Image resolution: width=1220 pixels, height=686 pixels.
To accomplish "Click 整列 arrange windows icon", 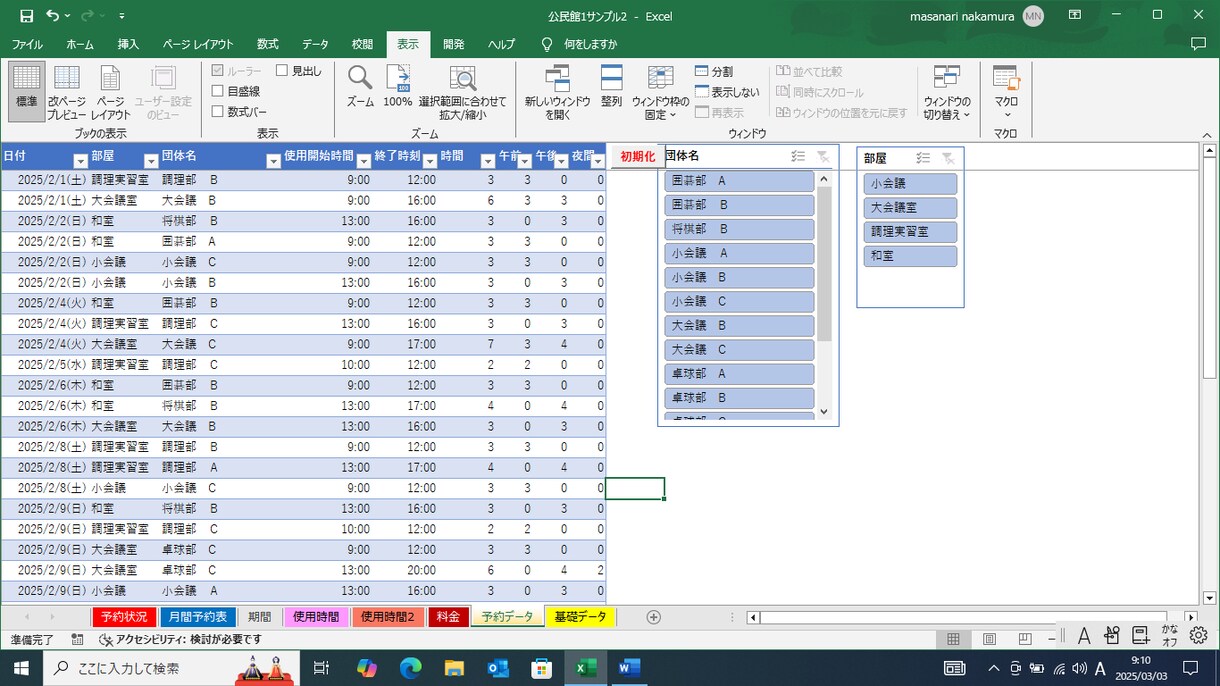I will click(611, 86).
